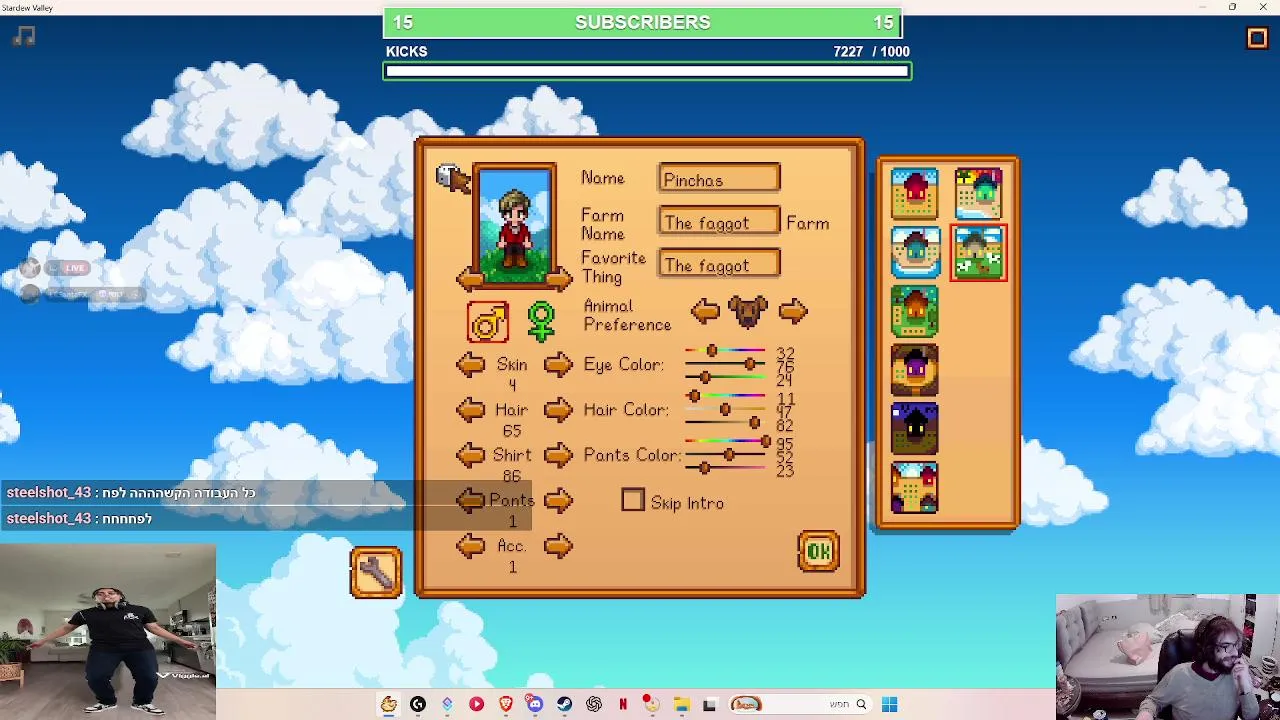The image size is (1280, 720).
Task: Open the File Explorer folder taskbar icon
Action: coord(681,704)
